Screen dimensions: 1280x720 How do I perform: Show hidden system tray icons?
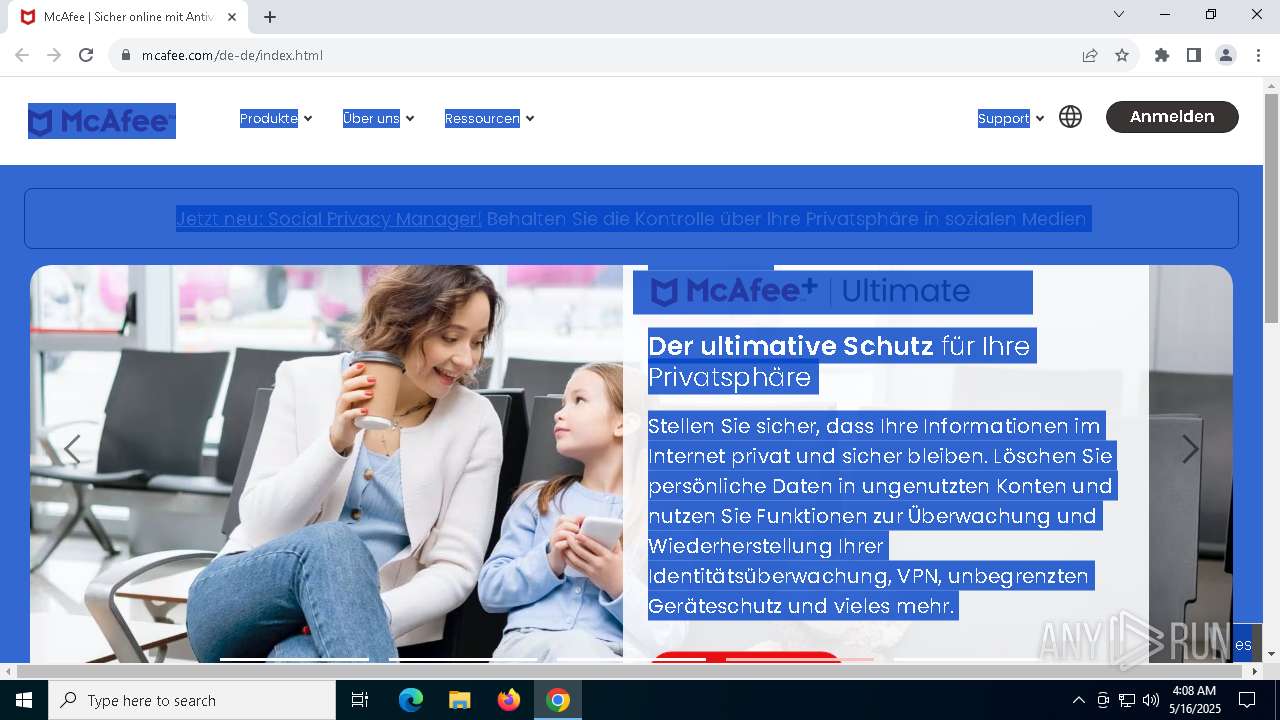click(x=1078, y=700)
